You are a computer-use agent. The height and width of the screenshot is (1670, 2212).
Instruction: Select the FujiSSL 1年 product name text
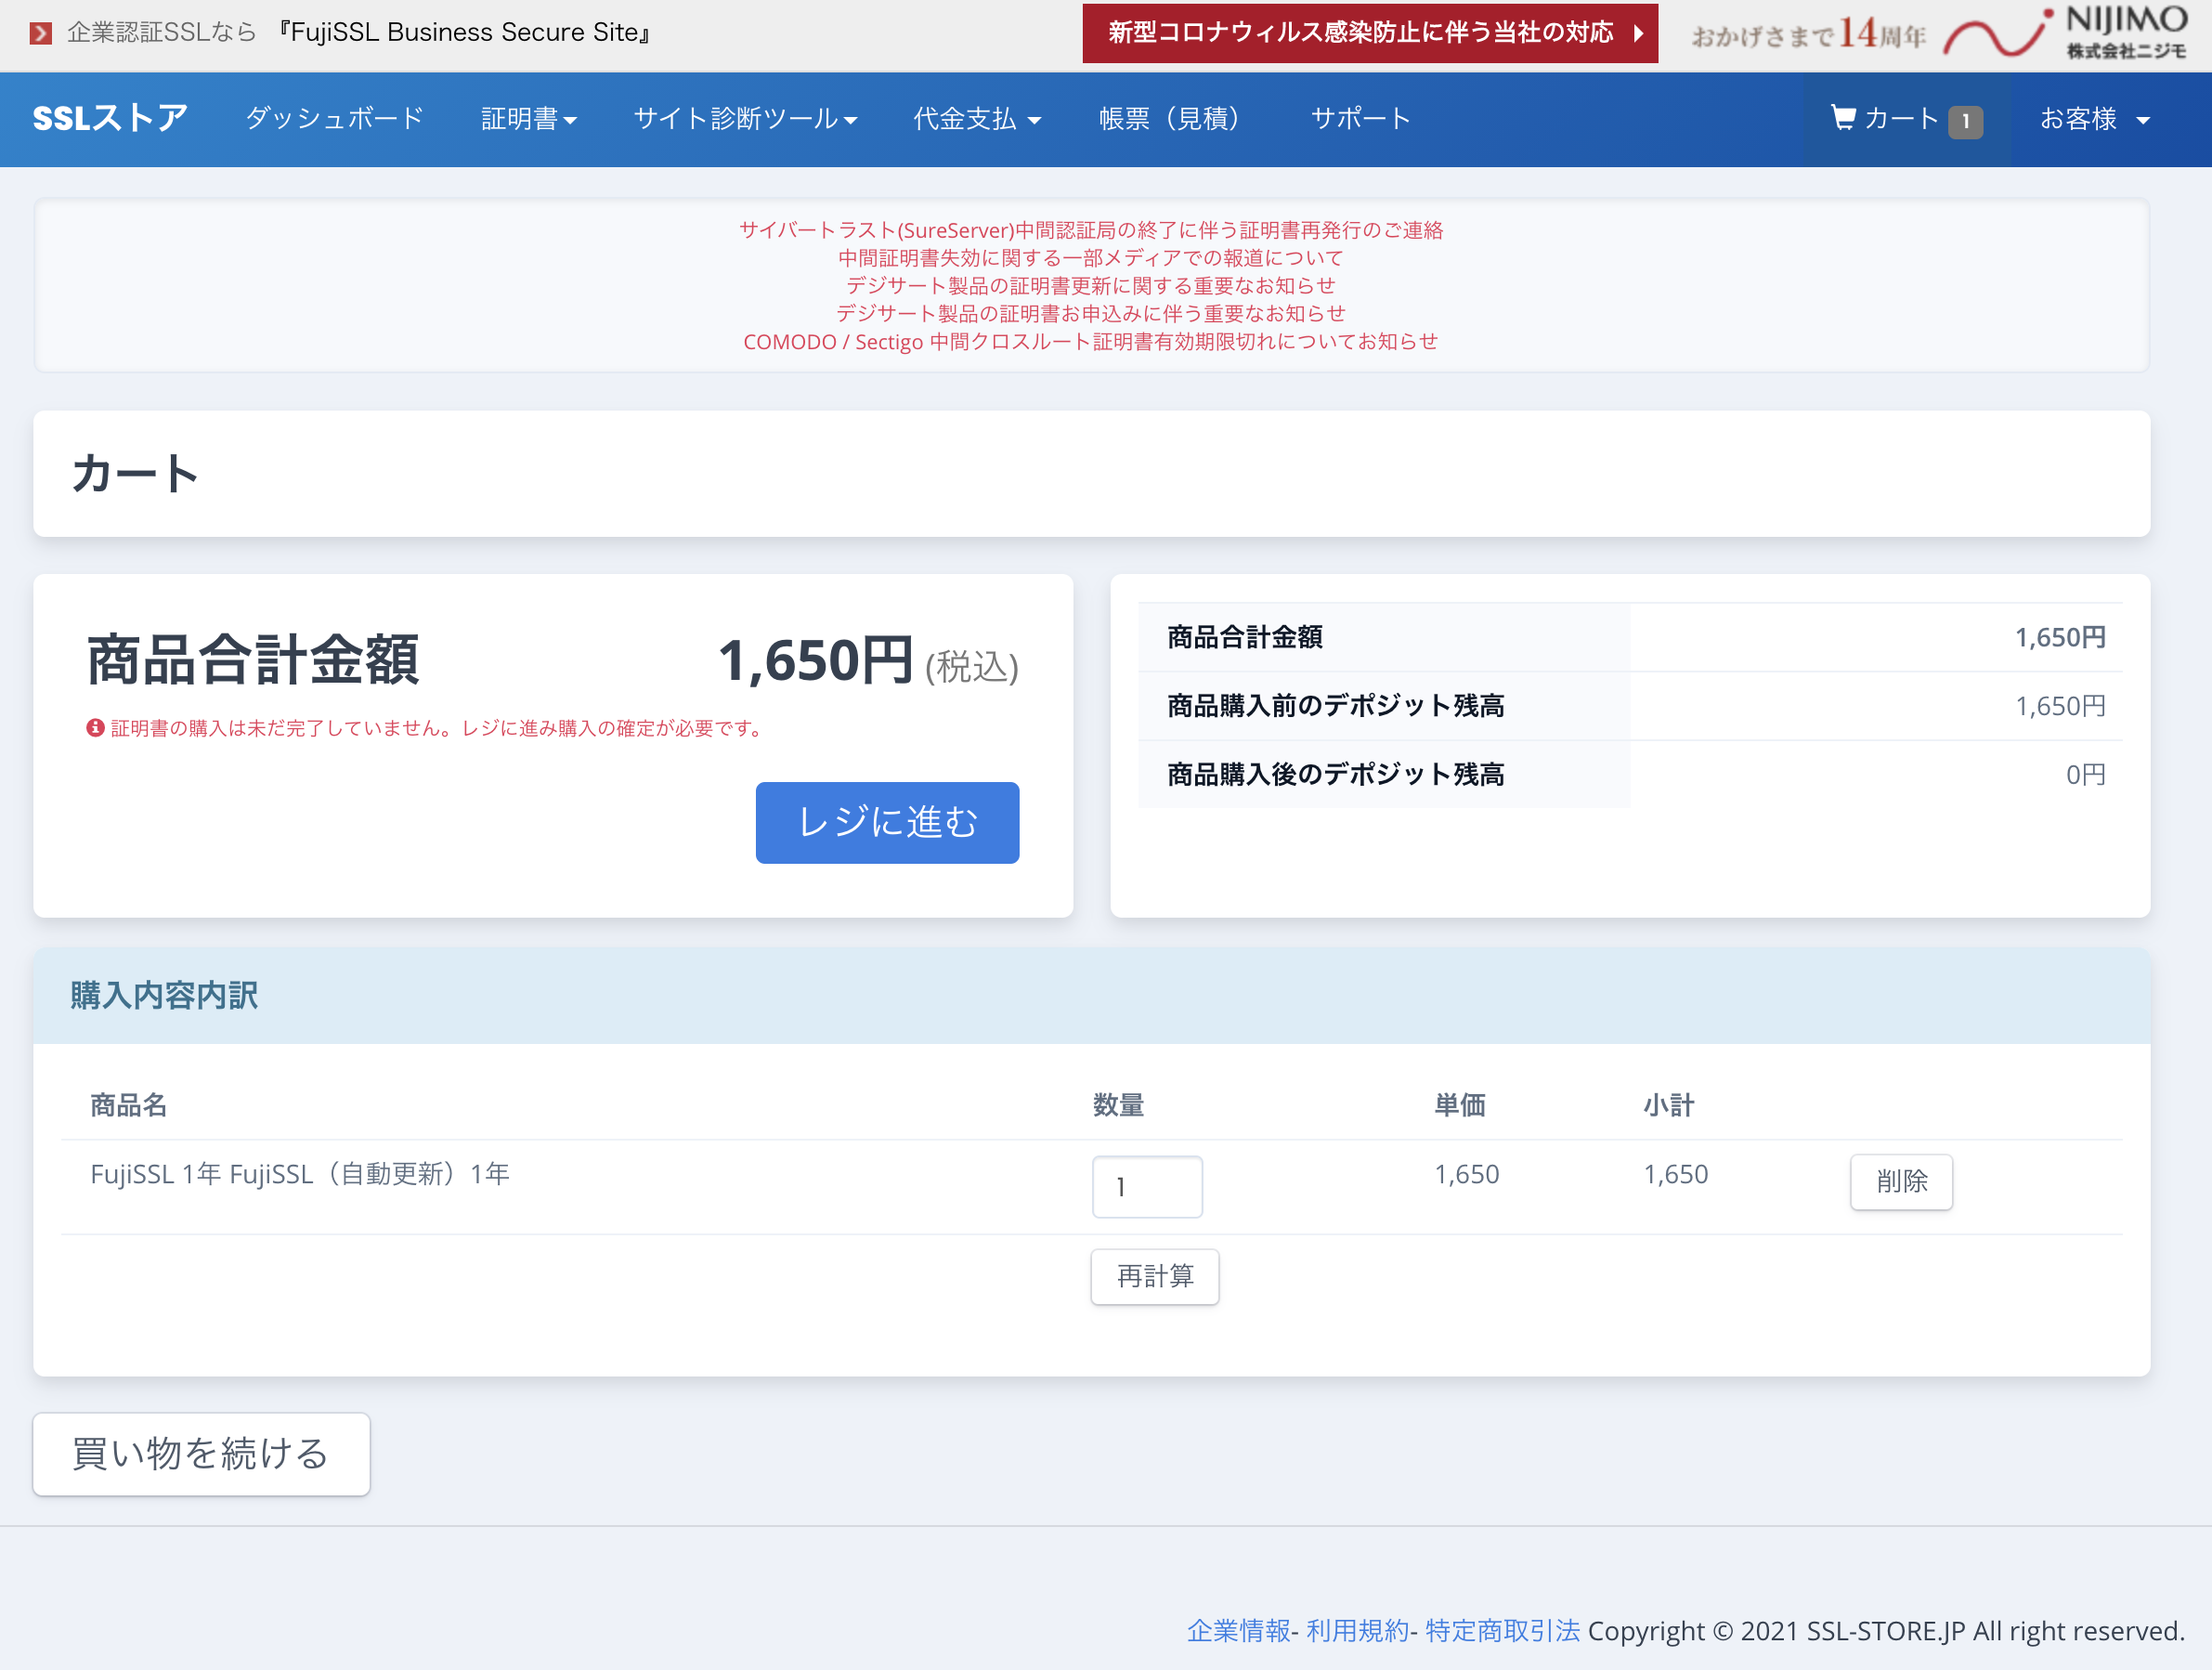[300, 1174]
